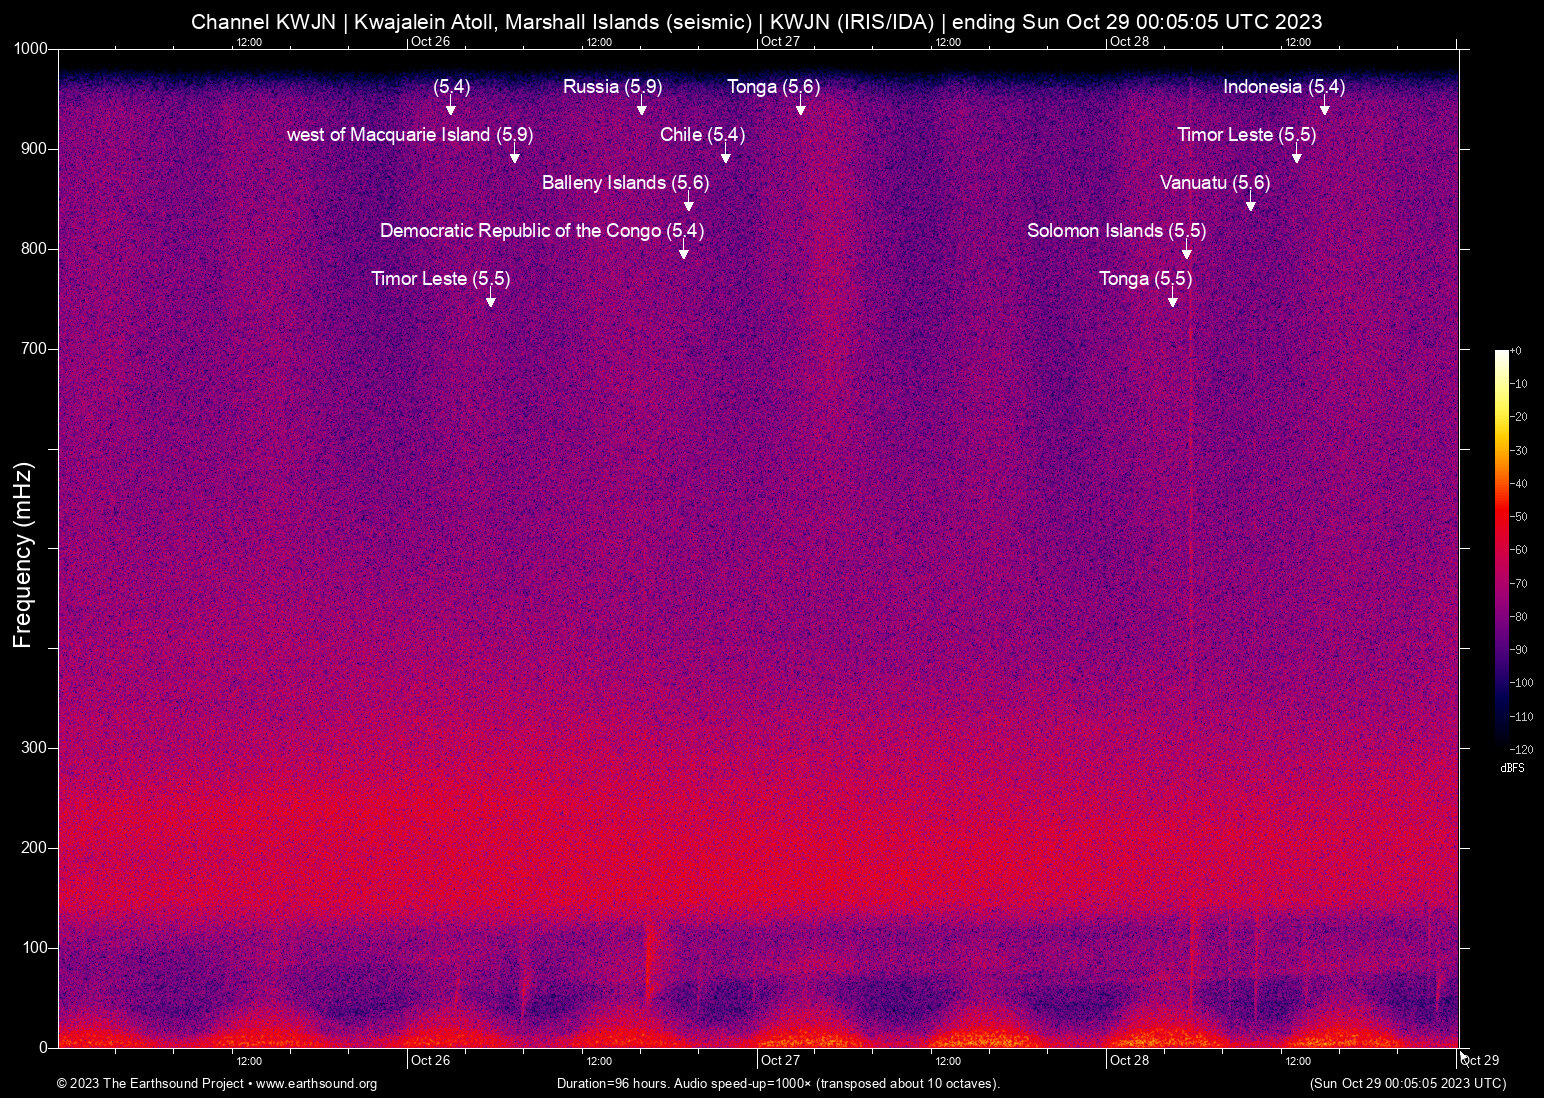Select the arrow marker below Chile (5.4)
Viewport: 1544px width, 1098px height.
click(x=726, y=156)
